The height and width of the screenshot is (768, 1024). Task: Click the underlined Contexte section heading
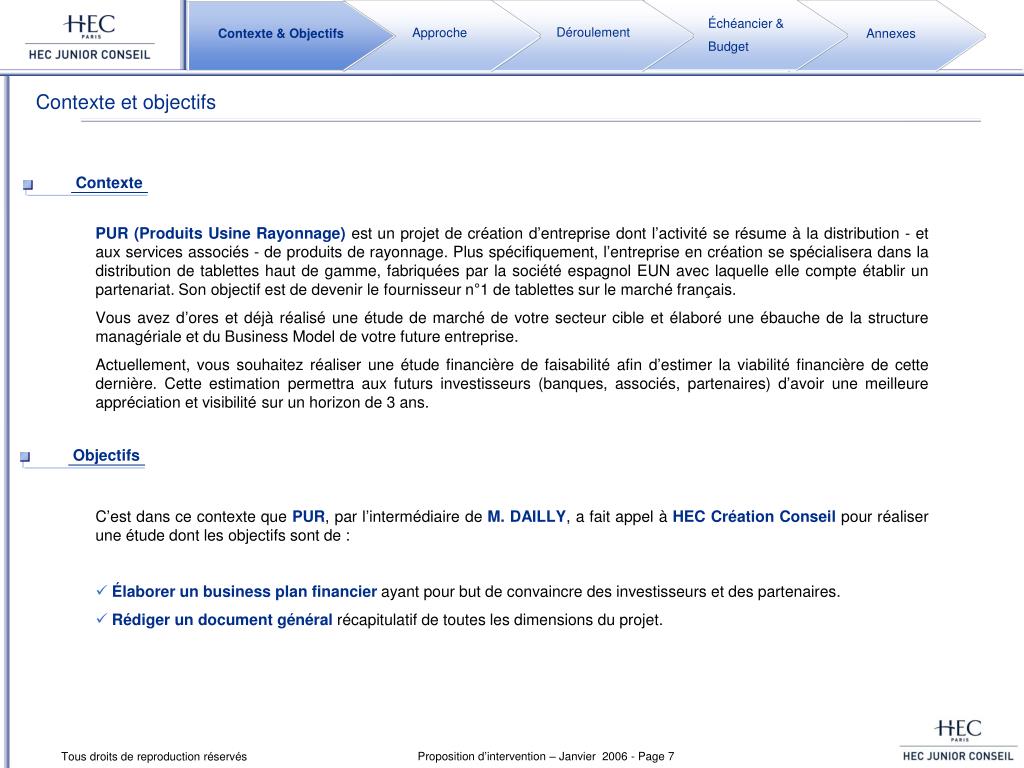[x=109, y=183]
